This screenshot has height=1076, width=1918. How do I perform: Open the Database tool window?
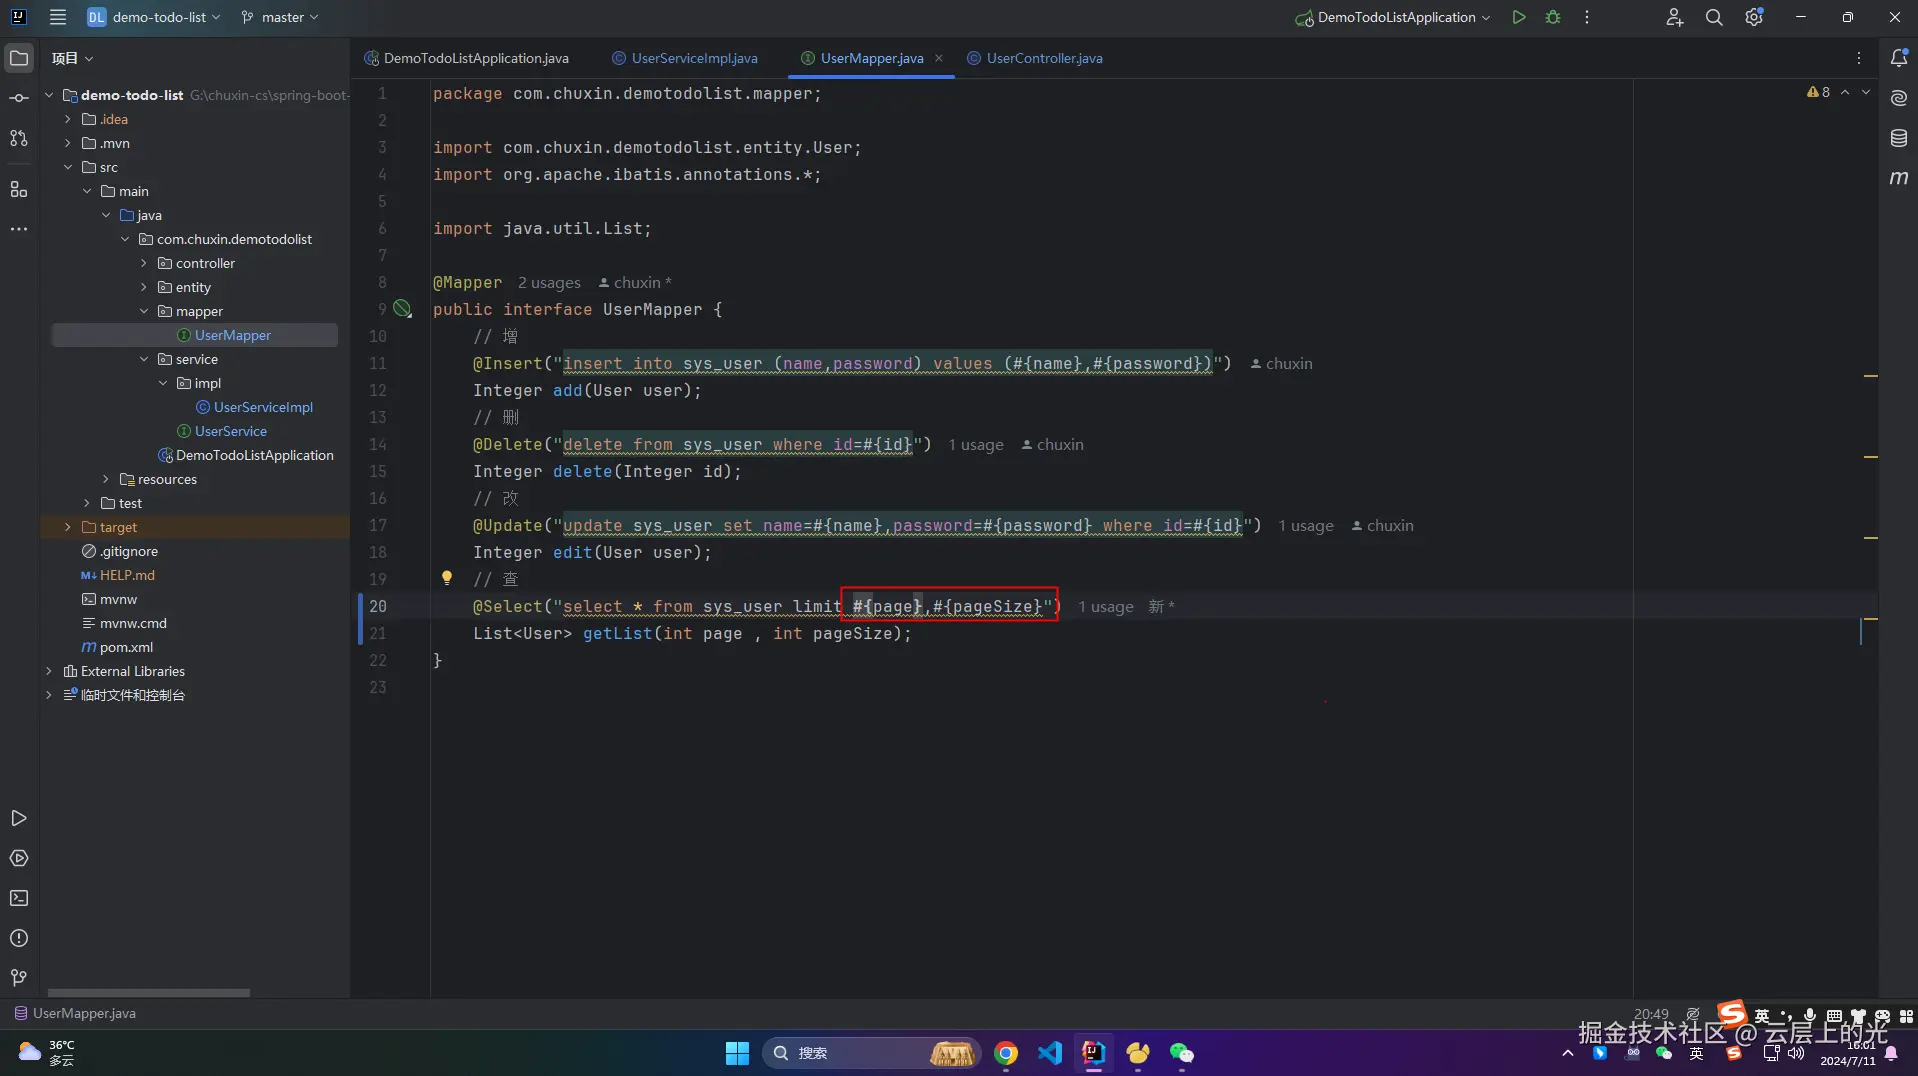(x=1899, y=138)
